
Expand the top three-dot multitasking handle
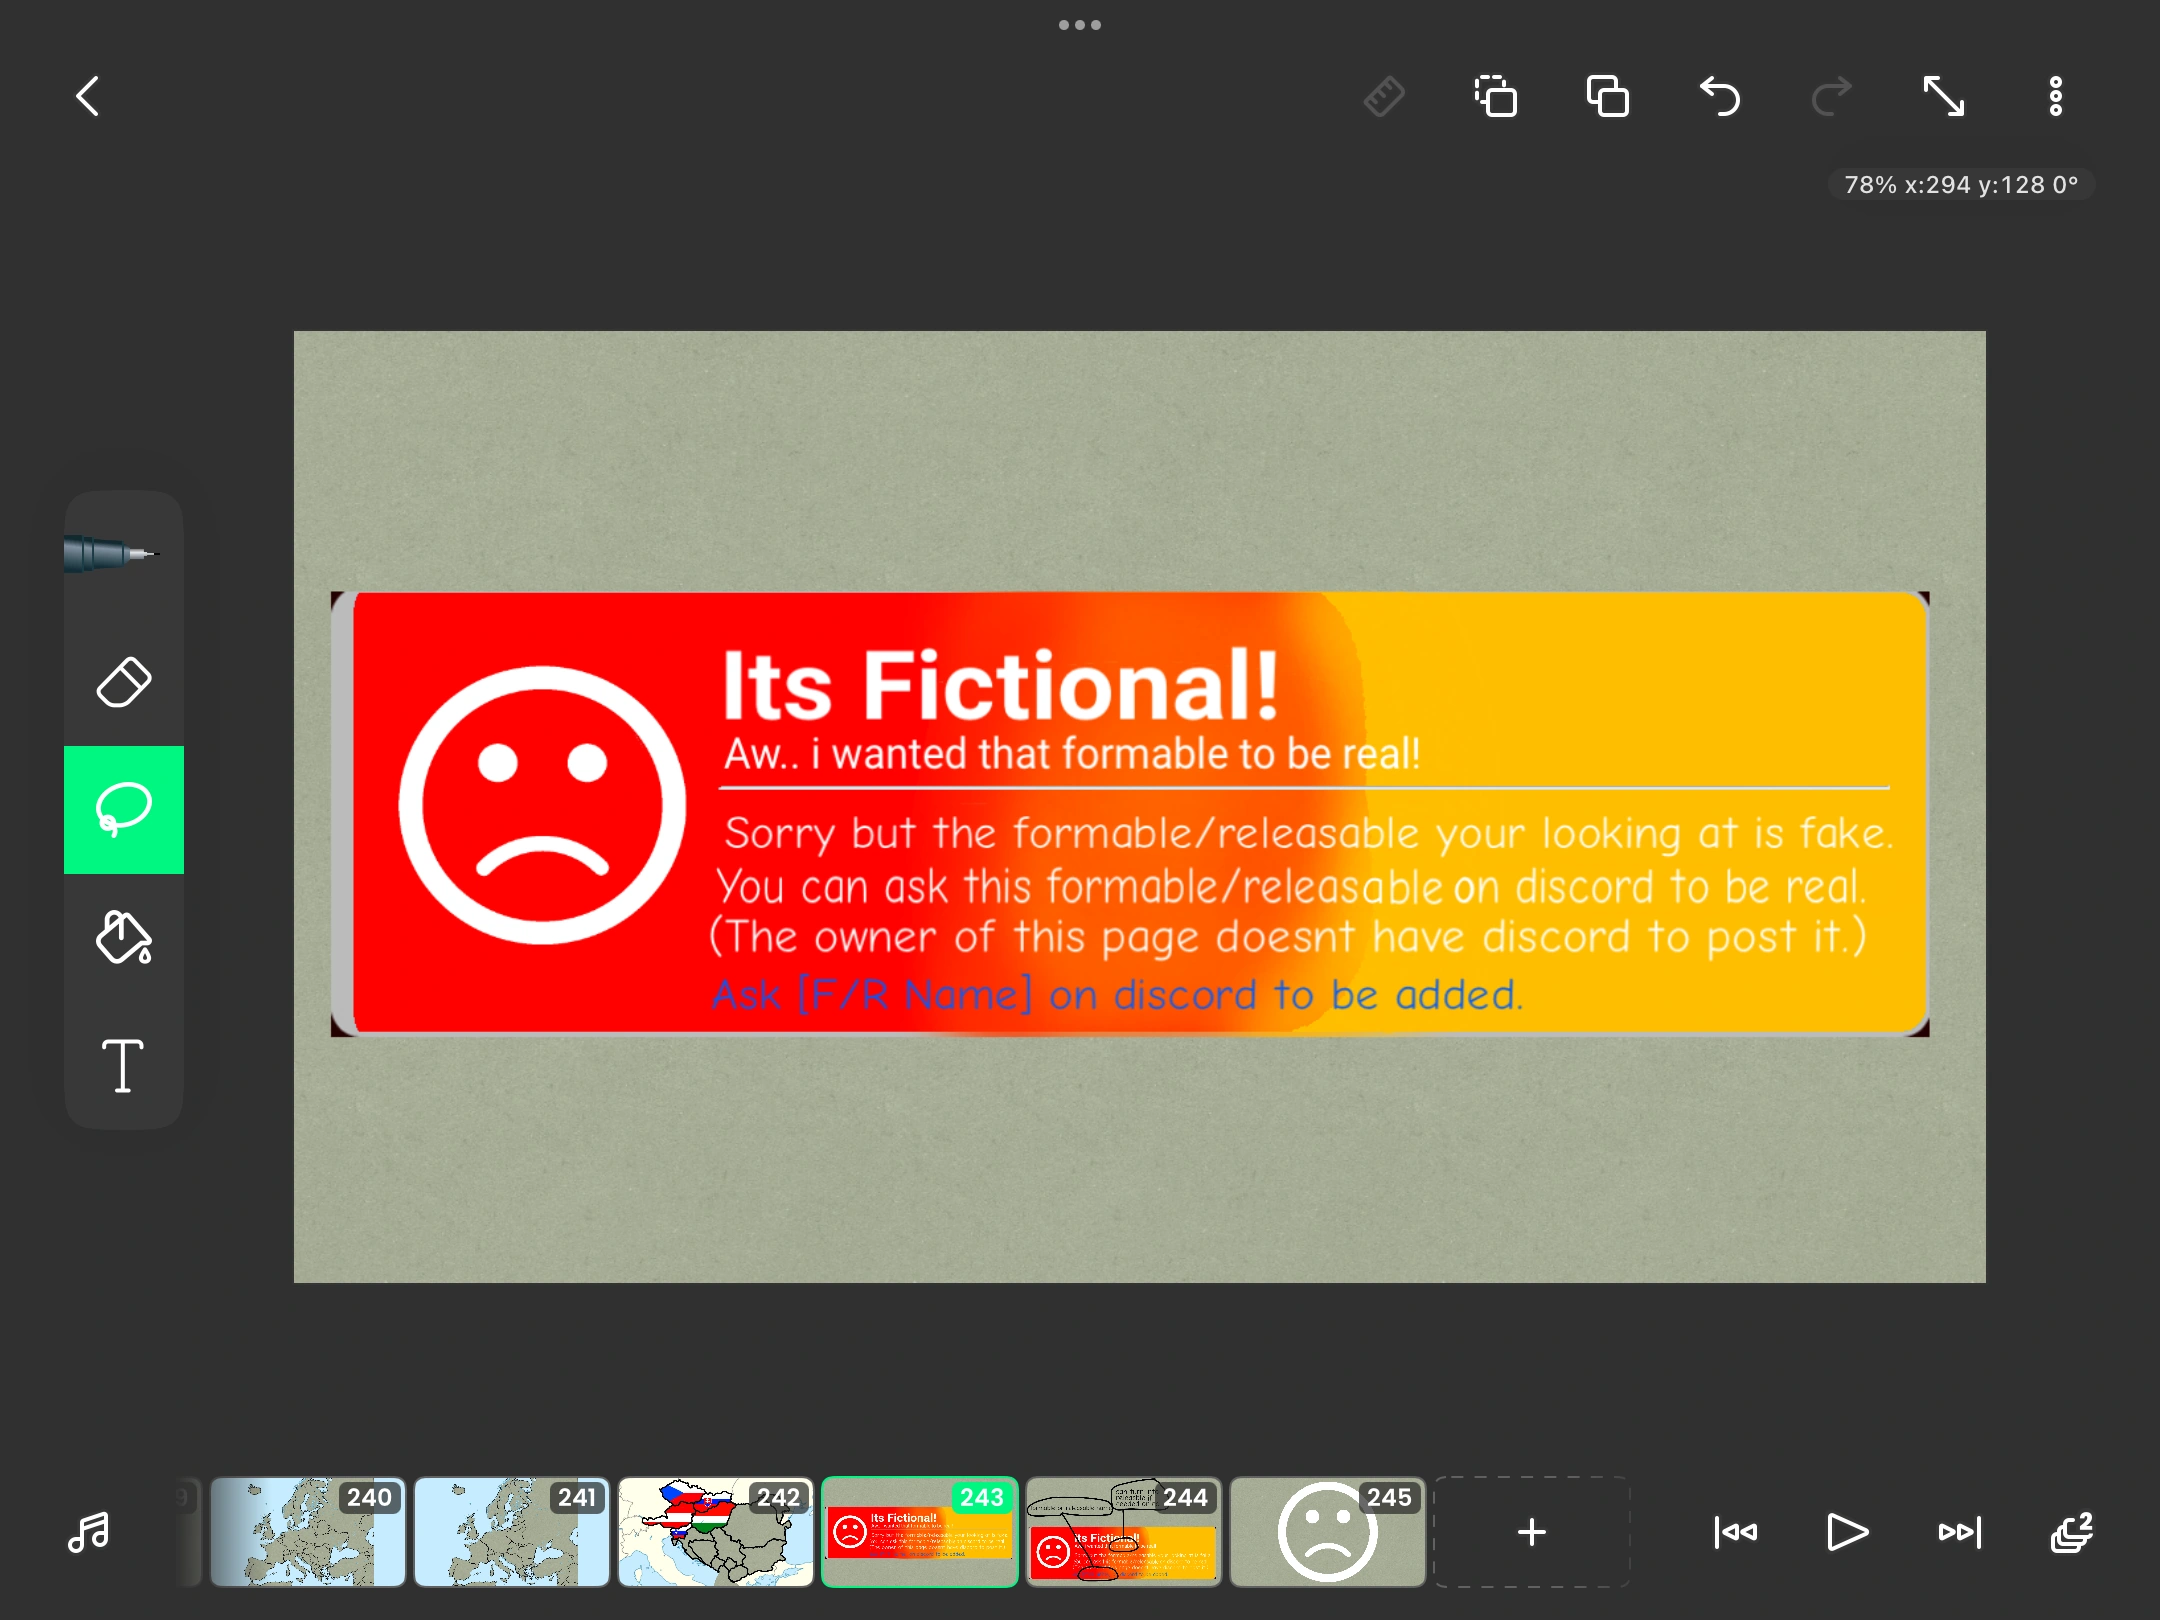point(1080,25)
